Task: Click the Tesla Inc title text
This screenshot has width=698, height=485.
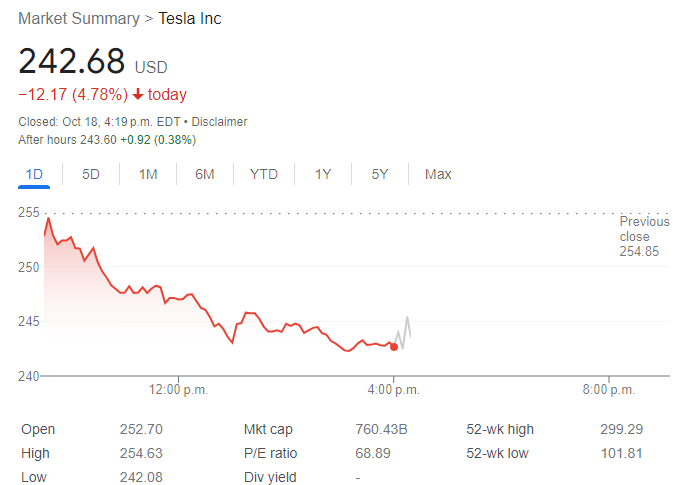Action: click(x=190, y=19)
